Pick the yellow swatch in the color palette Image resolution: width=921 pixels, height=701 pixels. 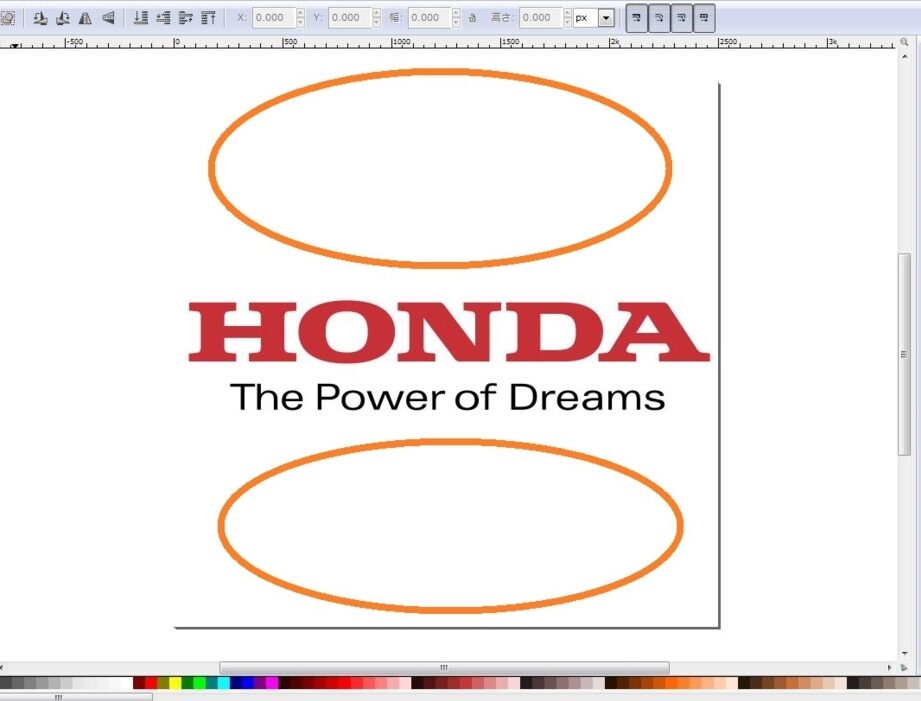(175, 683)
